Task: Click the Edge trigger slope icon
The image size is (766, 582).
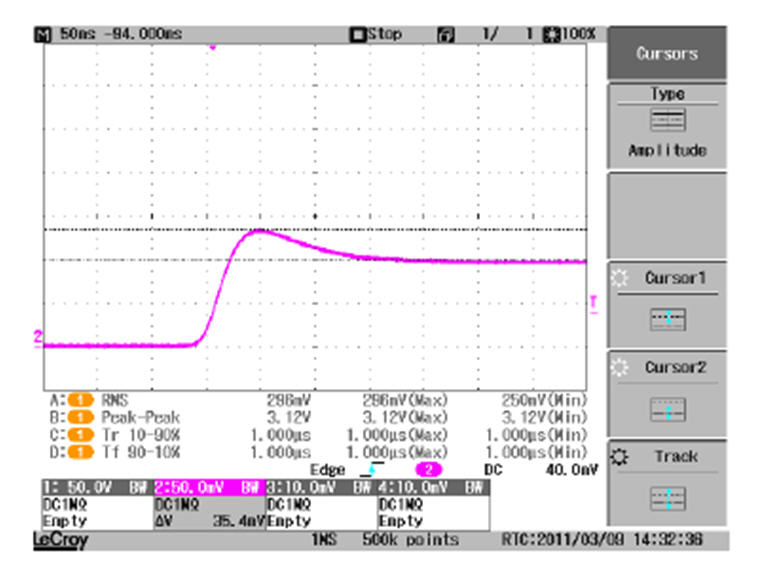Action: click(x=372, y=470)
